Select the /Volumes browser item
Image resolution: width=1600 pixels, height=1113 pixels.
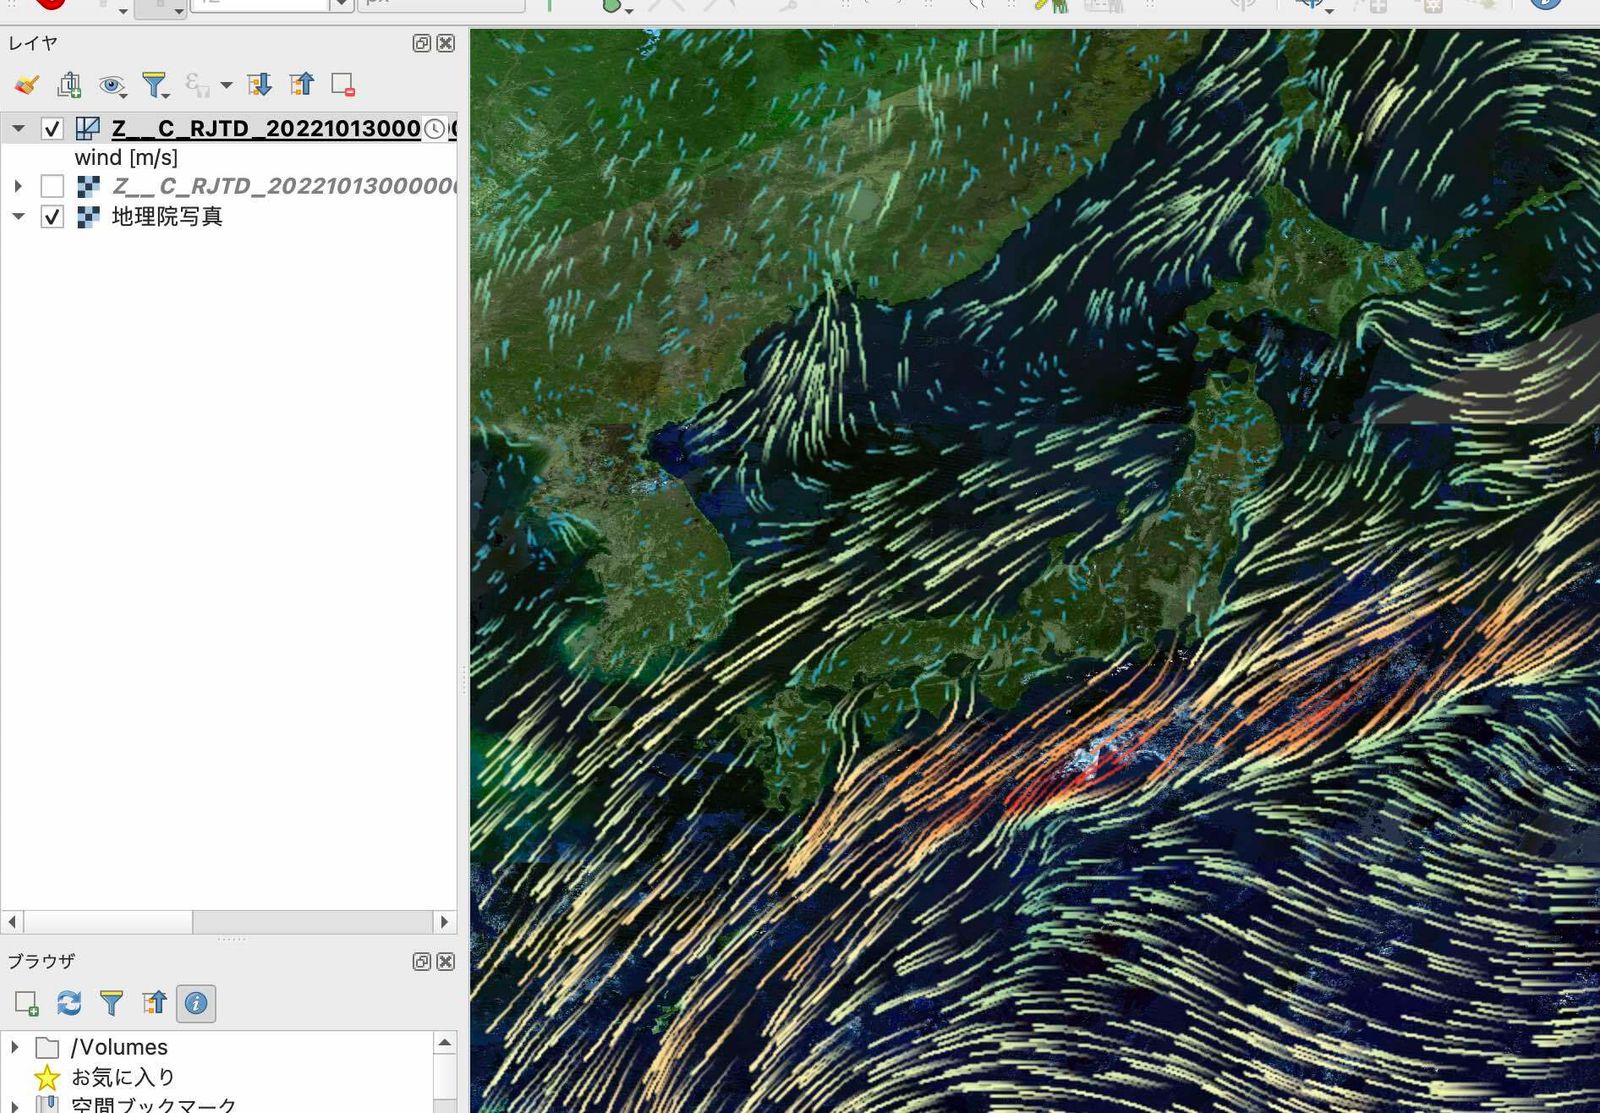tap(119, 1047)
